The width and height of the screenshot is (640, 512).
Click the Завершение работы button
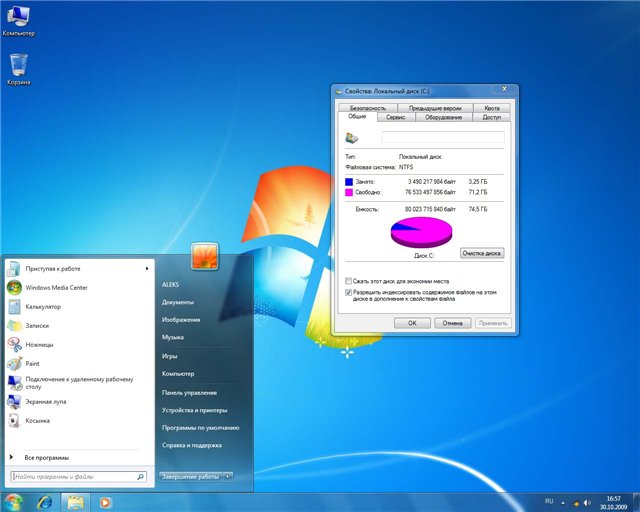click(191, 476)
